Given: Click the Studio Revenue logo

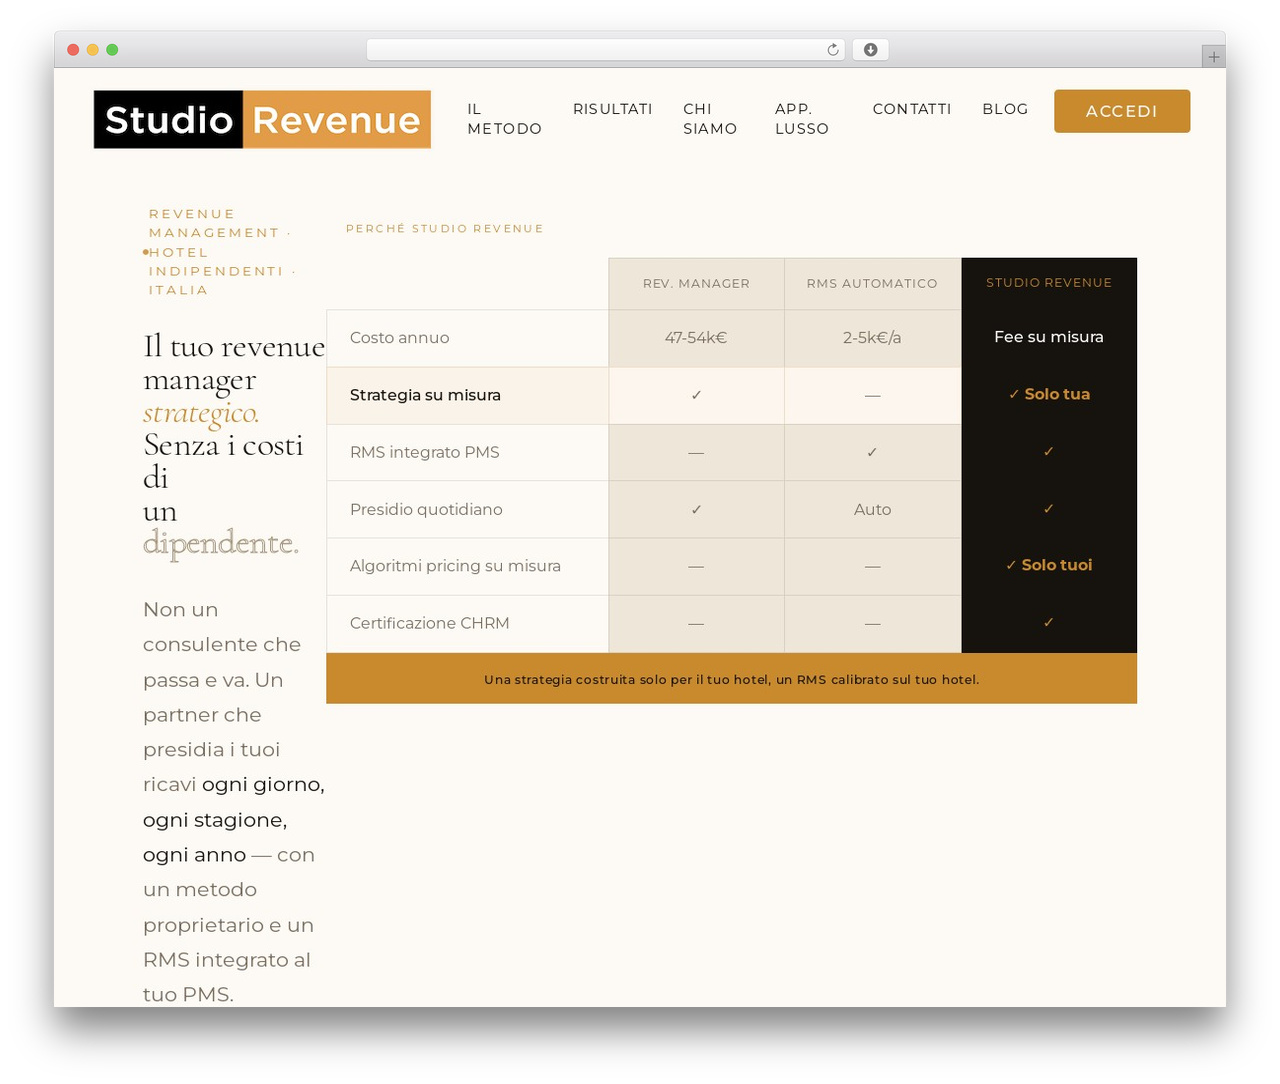Looking at the screenshot, I should (262, 120).
